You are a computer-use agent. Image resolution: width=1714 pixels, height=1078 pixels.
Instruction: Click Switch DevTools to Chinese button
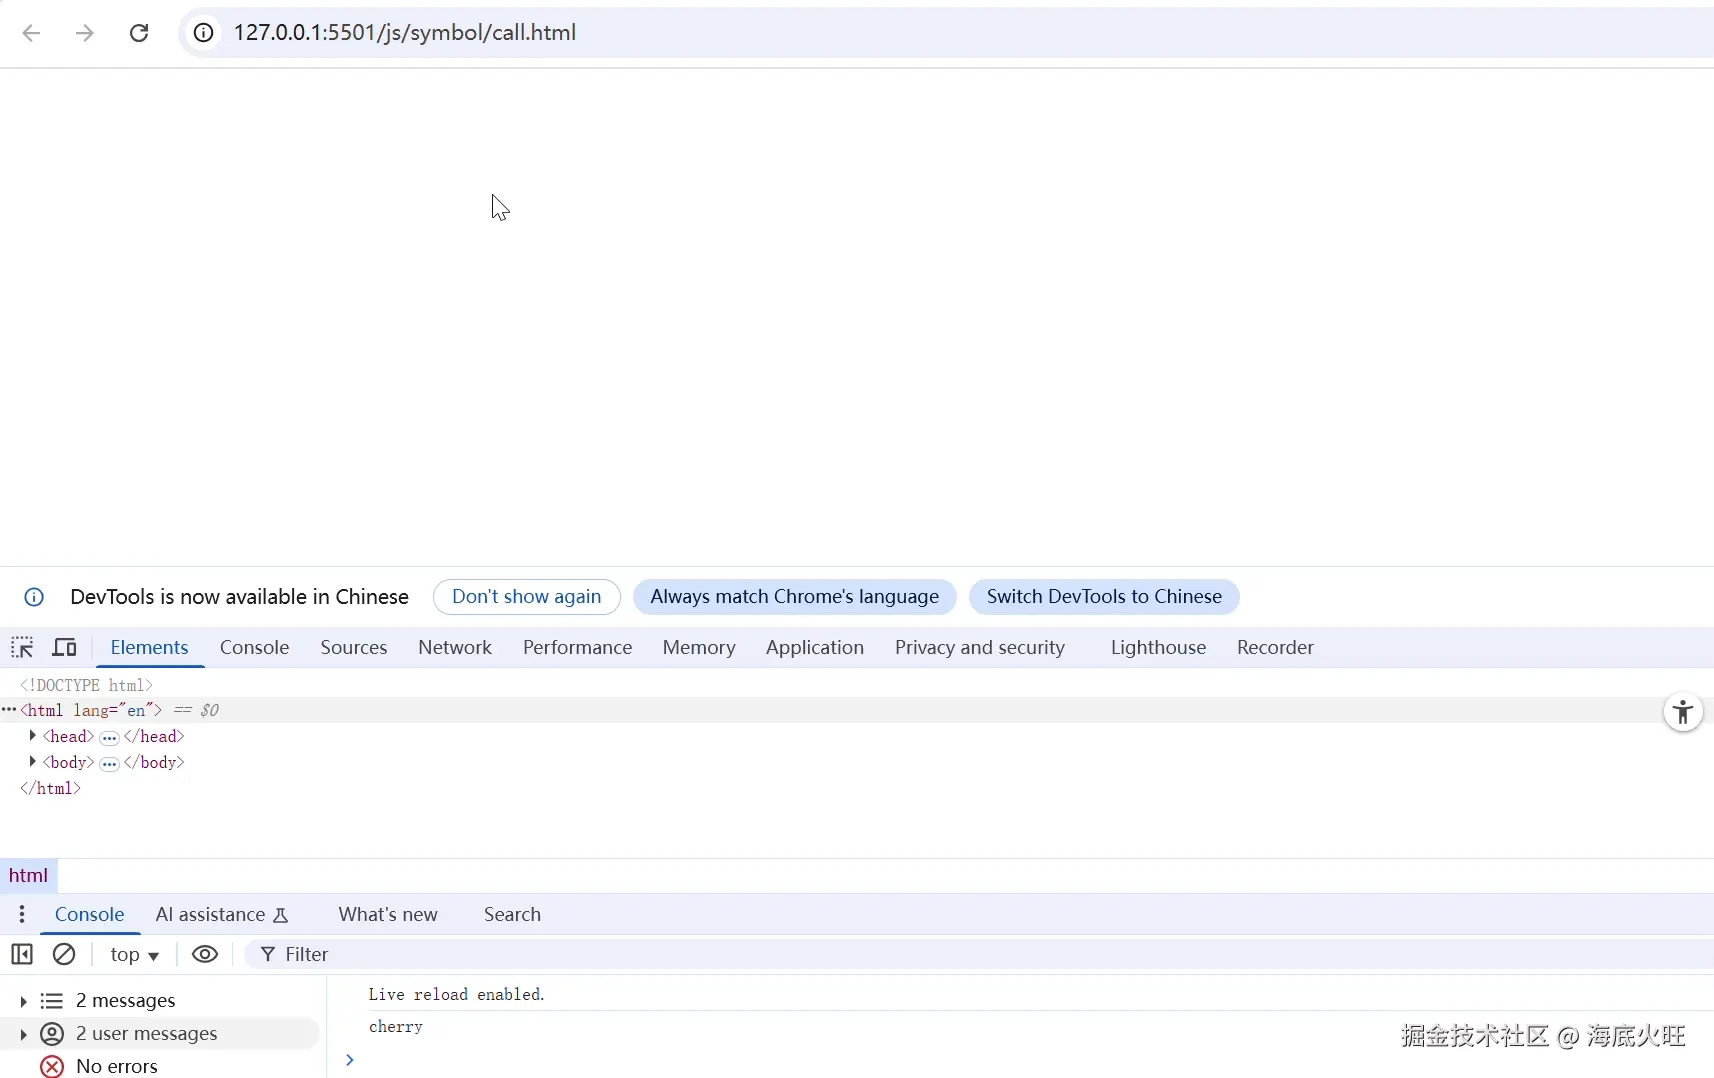pos(1104,597)
